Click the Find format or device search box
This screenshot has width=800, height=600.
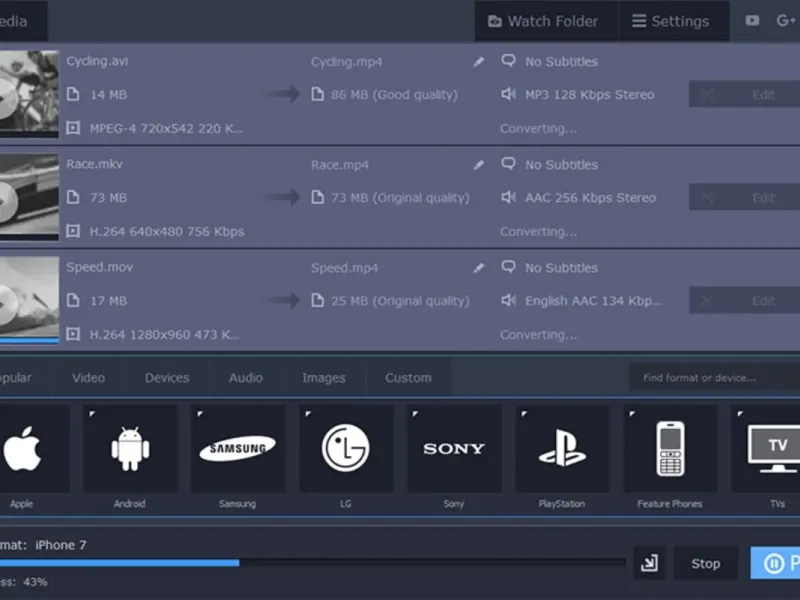point(714,378)
